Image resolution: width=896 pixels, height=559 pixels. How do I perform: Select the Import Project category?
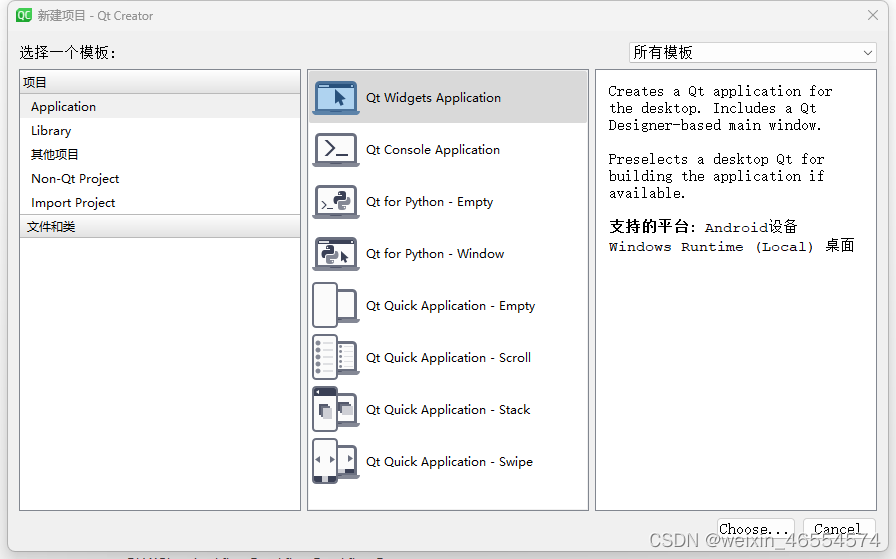point(159,203)
